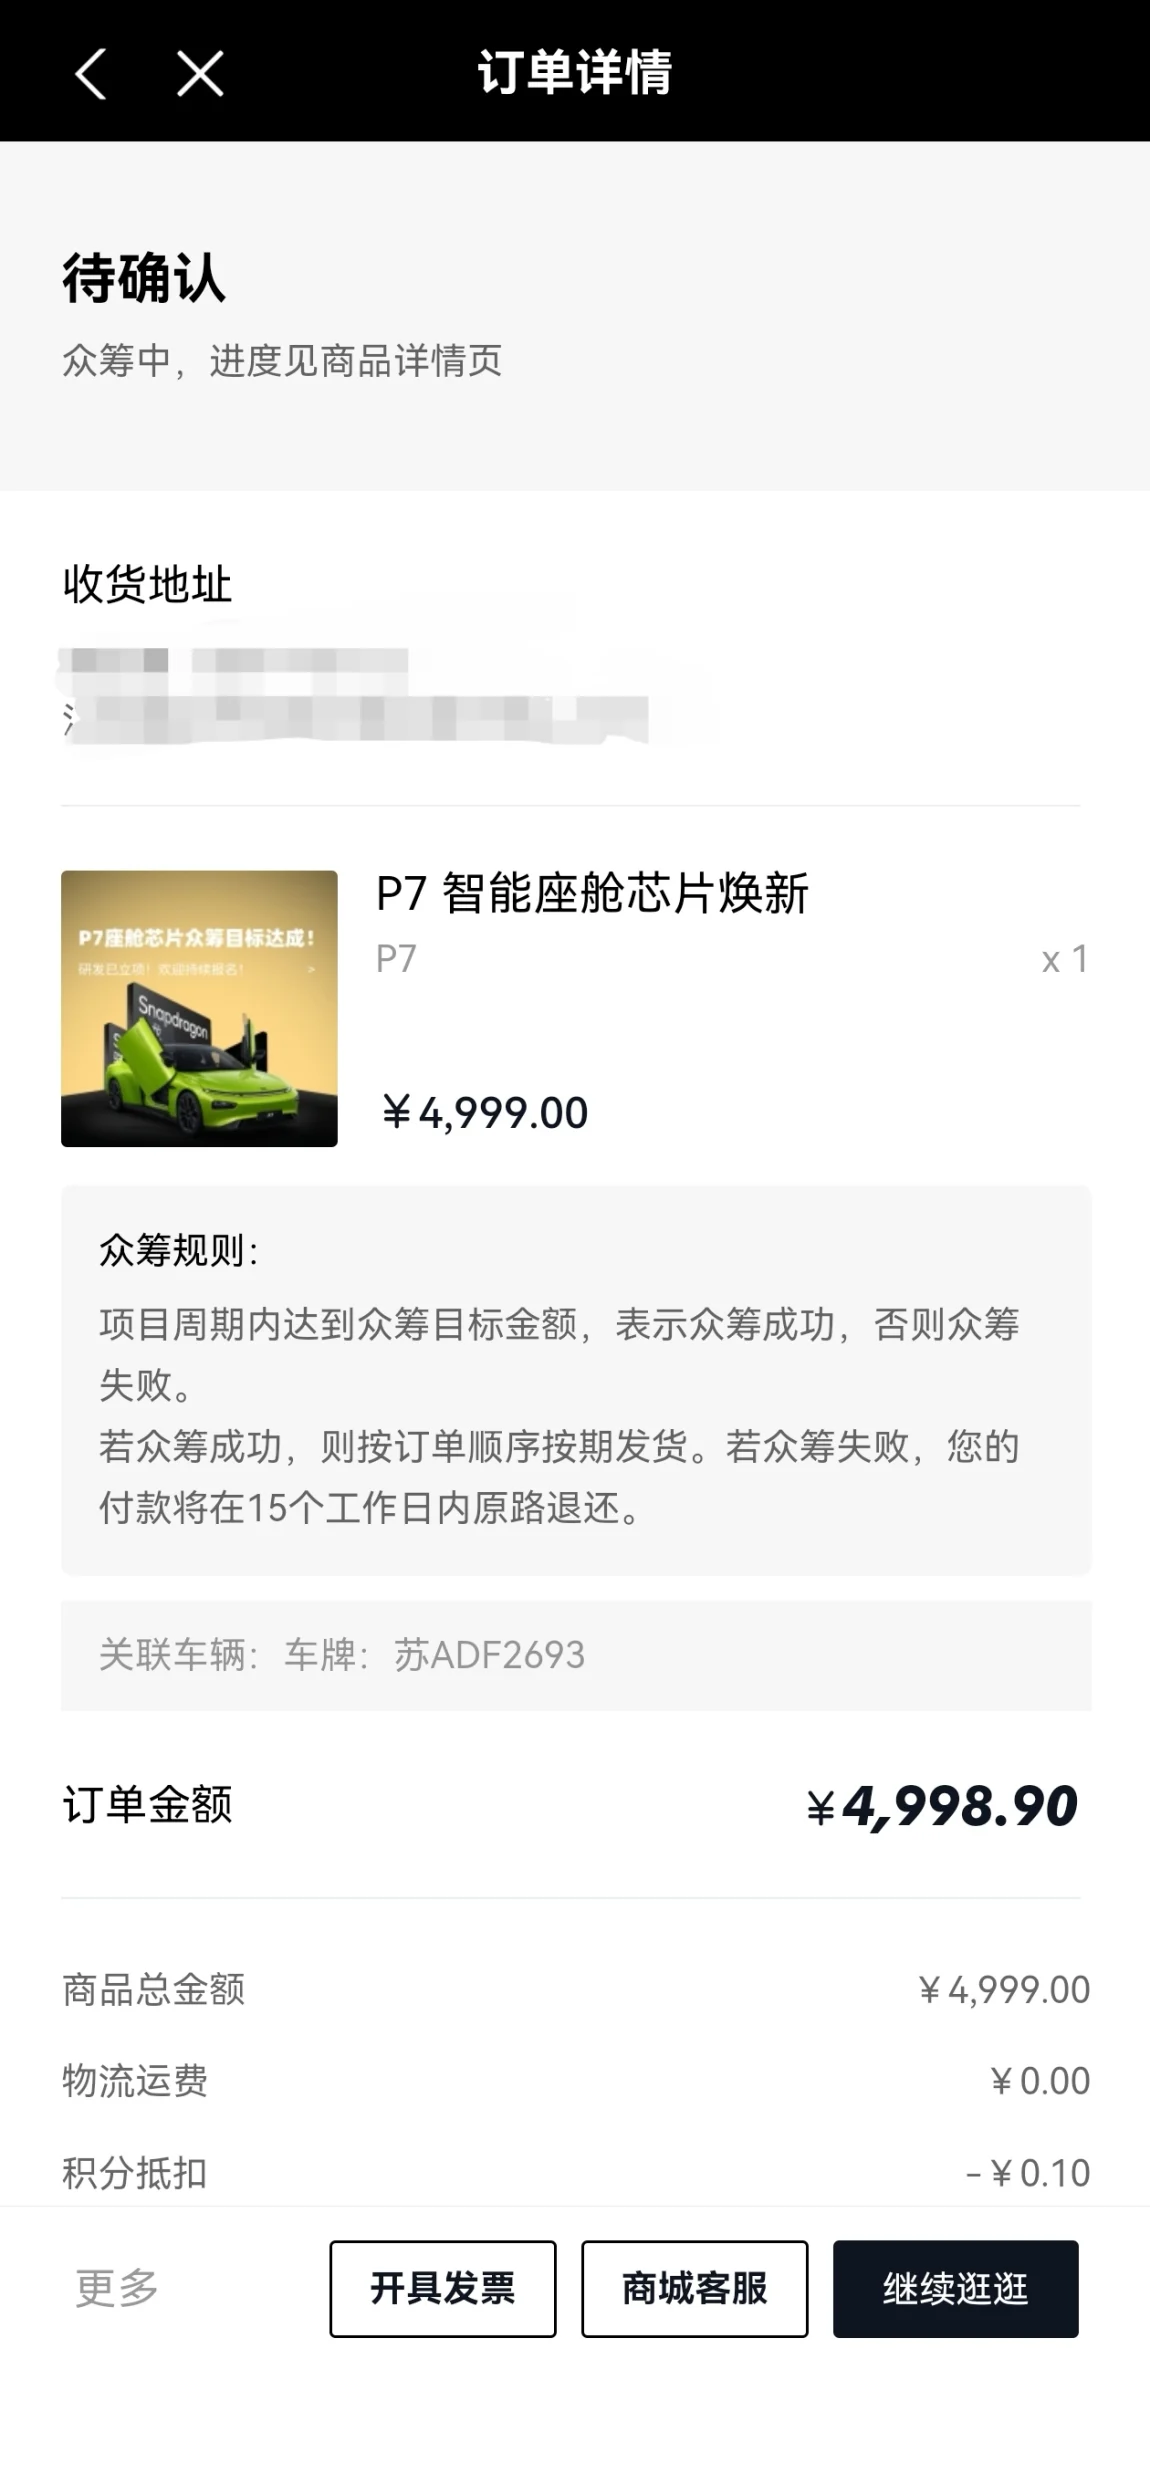This screenshot has width=1150, height=2474.
Task: Open the P7 chip product thumbnail
Action: (199, 1008)
